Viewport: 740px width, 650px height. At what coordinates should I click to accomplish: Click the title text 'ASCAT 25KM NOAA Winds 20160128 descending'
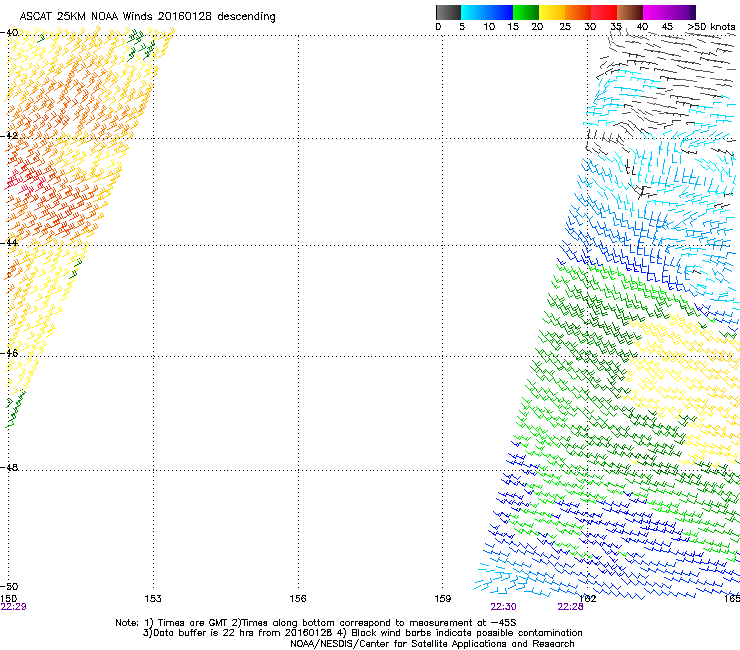click(147, 17)
